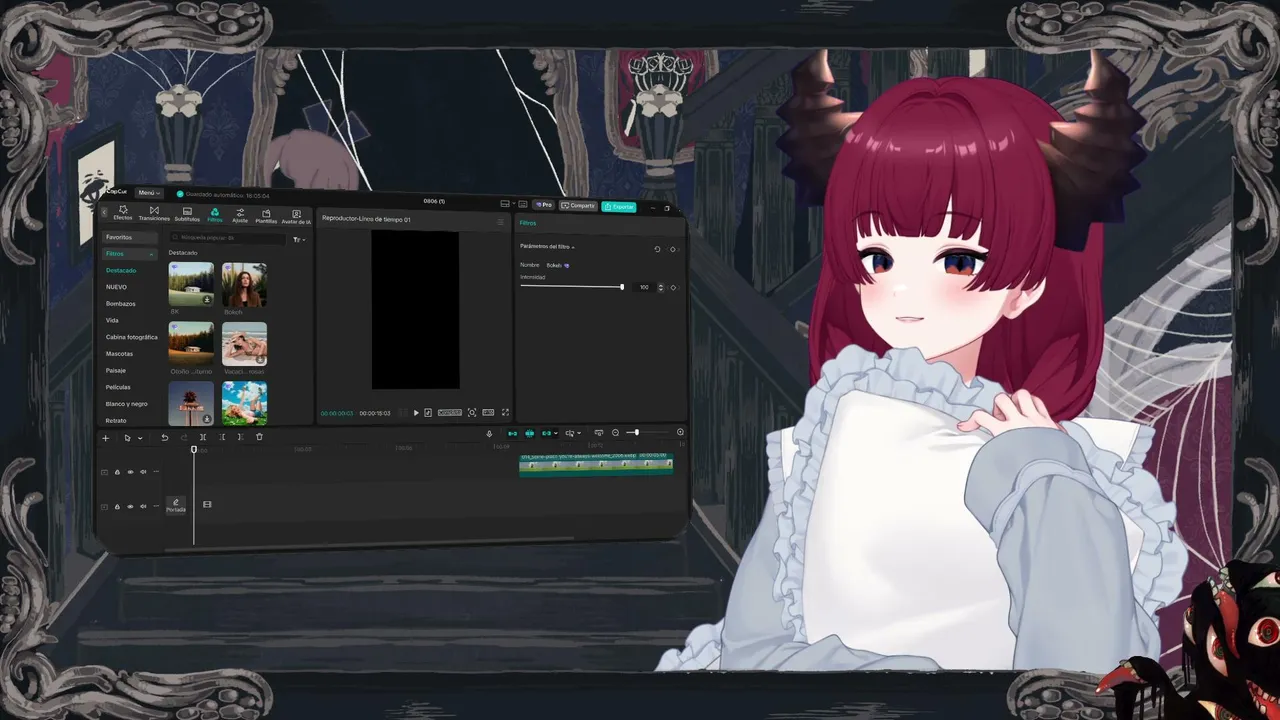Open the CapCut Menú dropdown

(149, 193)
